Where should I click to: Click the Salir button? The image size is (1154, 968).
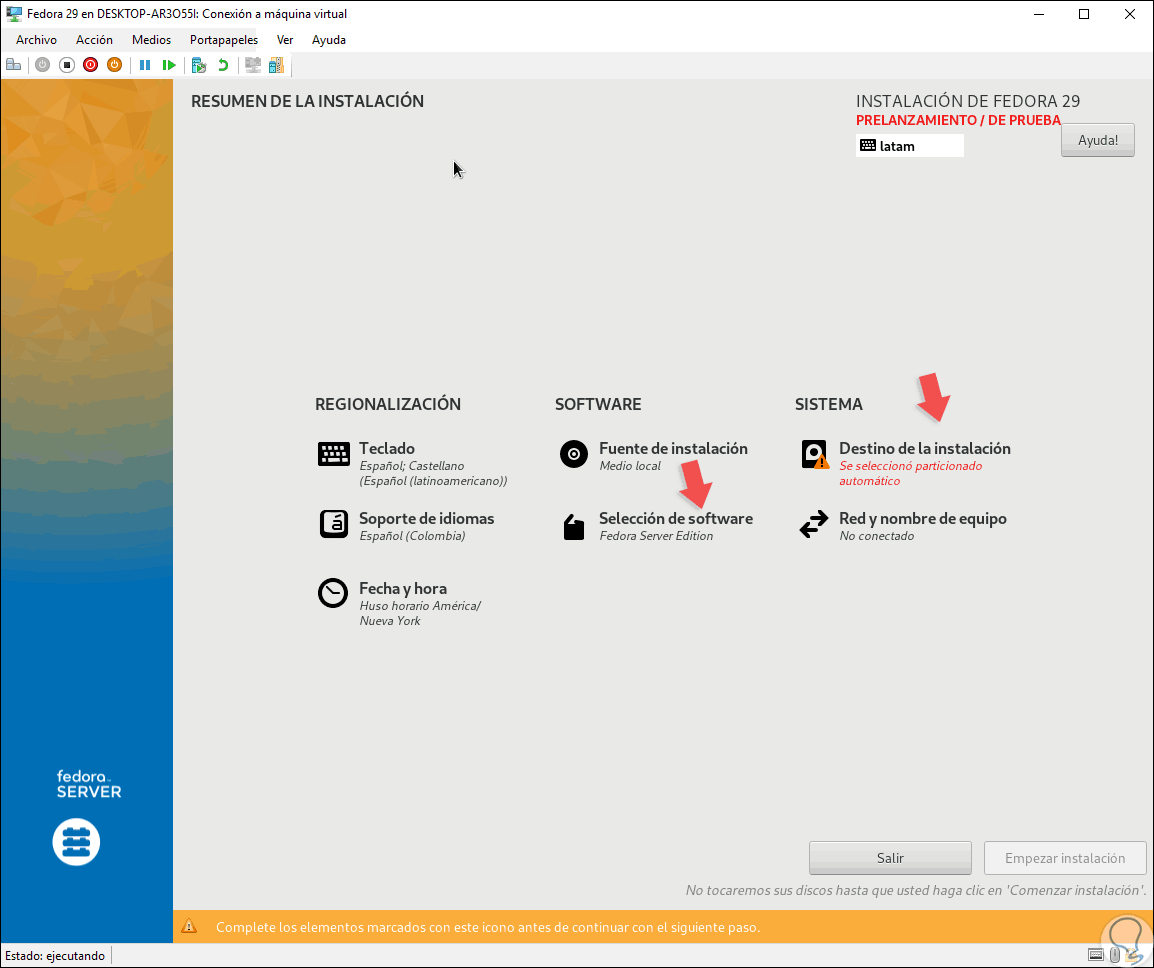click(x=890, y=858)
